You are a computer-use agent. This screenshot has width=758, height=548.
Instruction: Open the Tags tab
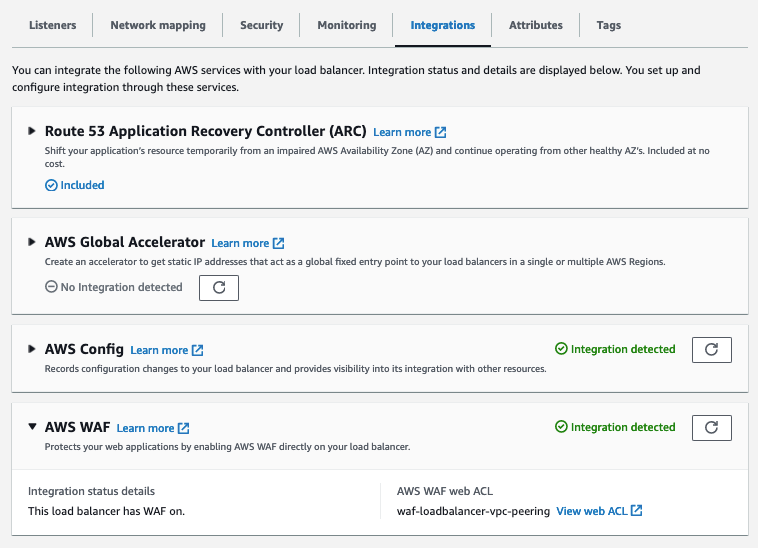pyautogui.click(x=609, y=25)
